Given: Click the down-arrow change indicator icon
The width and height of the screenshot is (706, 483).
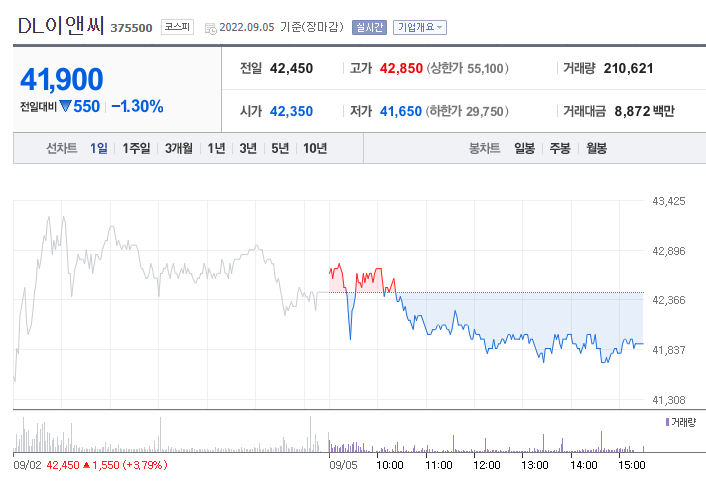Looking at the screenshot, I should point(65,107).
